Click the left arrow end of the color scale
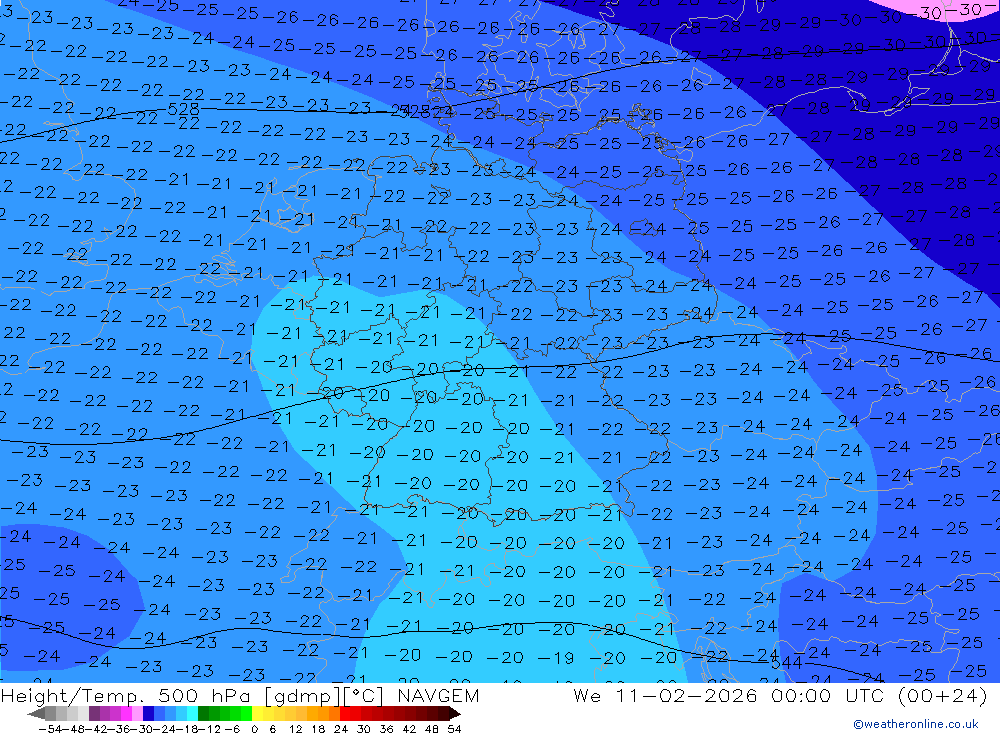 36,714
